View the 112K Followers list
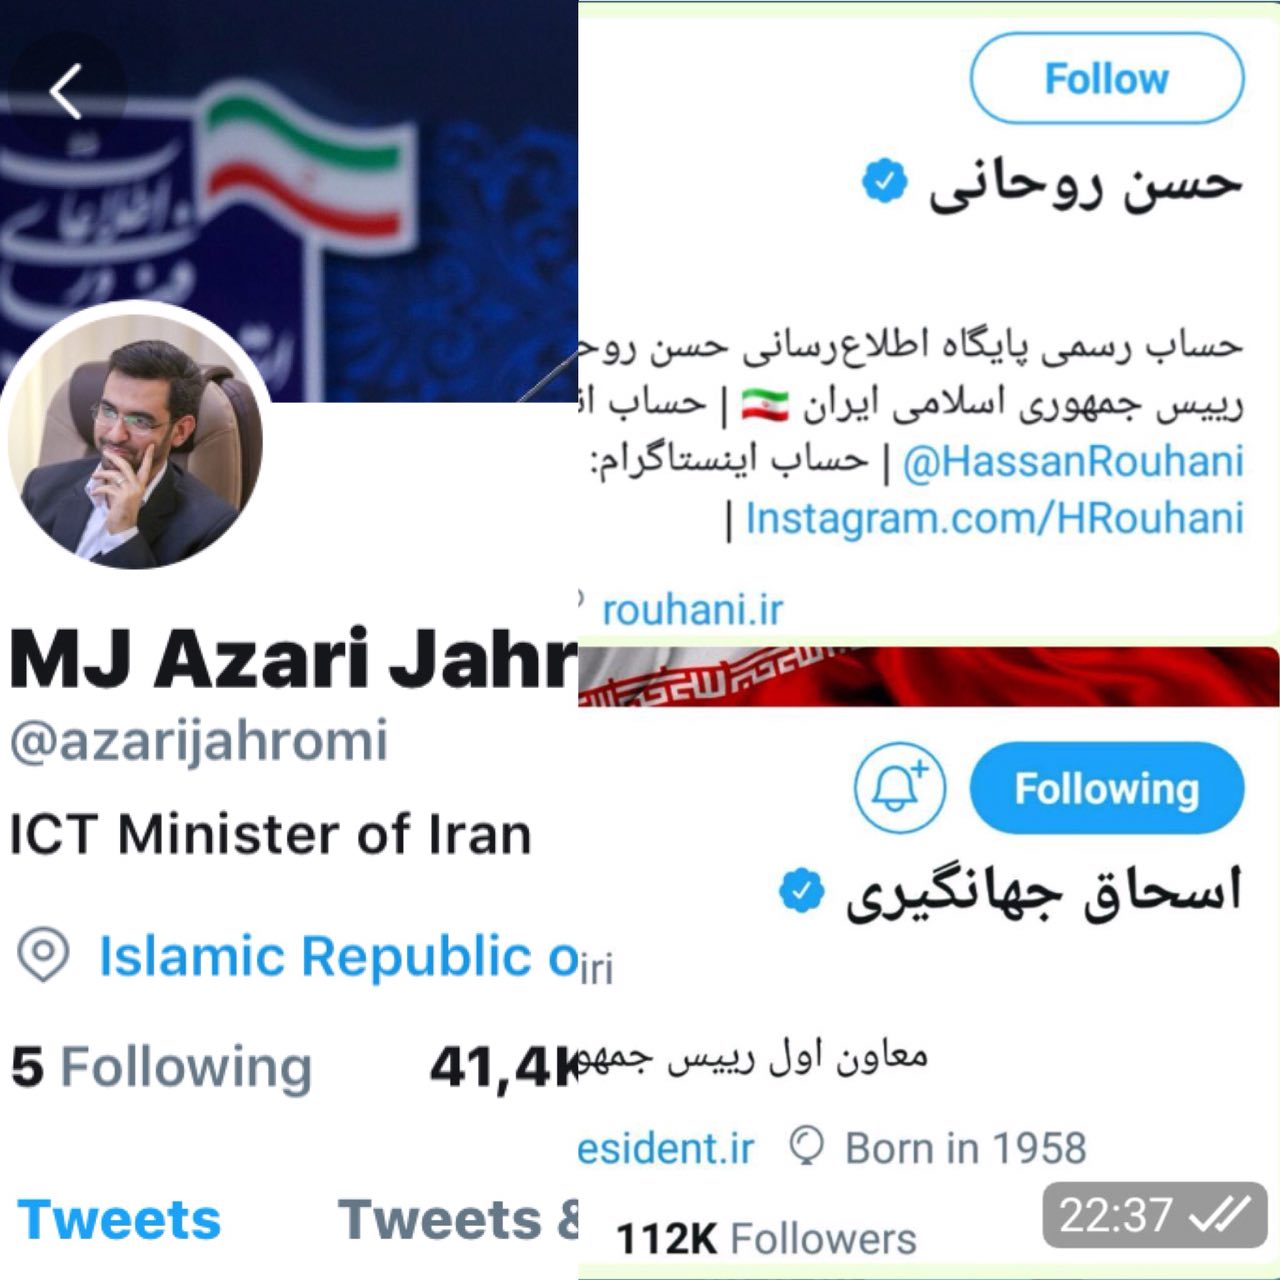The width and height of the screenshot is (1280, 1280). pyautogui.click(x=766, y=1239)
